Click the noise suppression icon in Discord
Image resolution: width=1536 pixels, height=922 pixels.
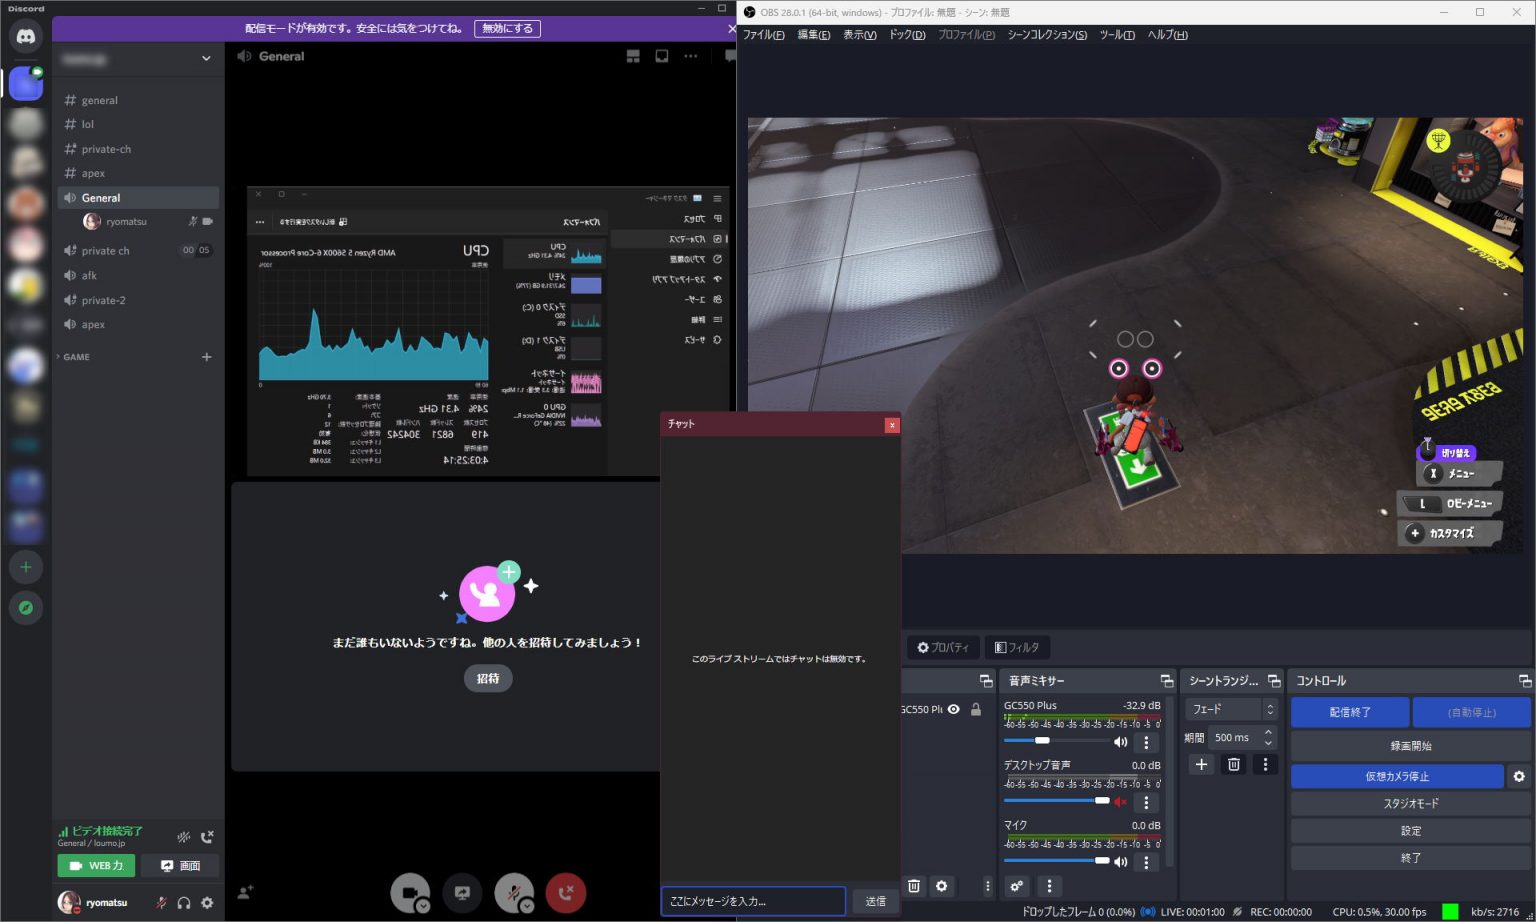click(x=184, y=837)
